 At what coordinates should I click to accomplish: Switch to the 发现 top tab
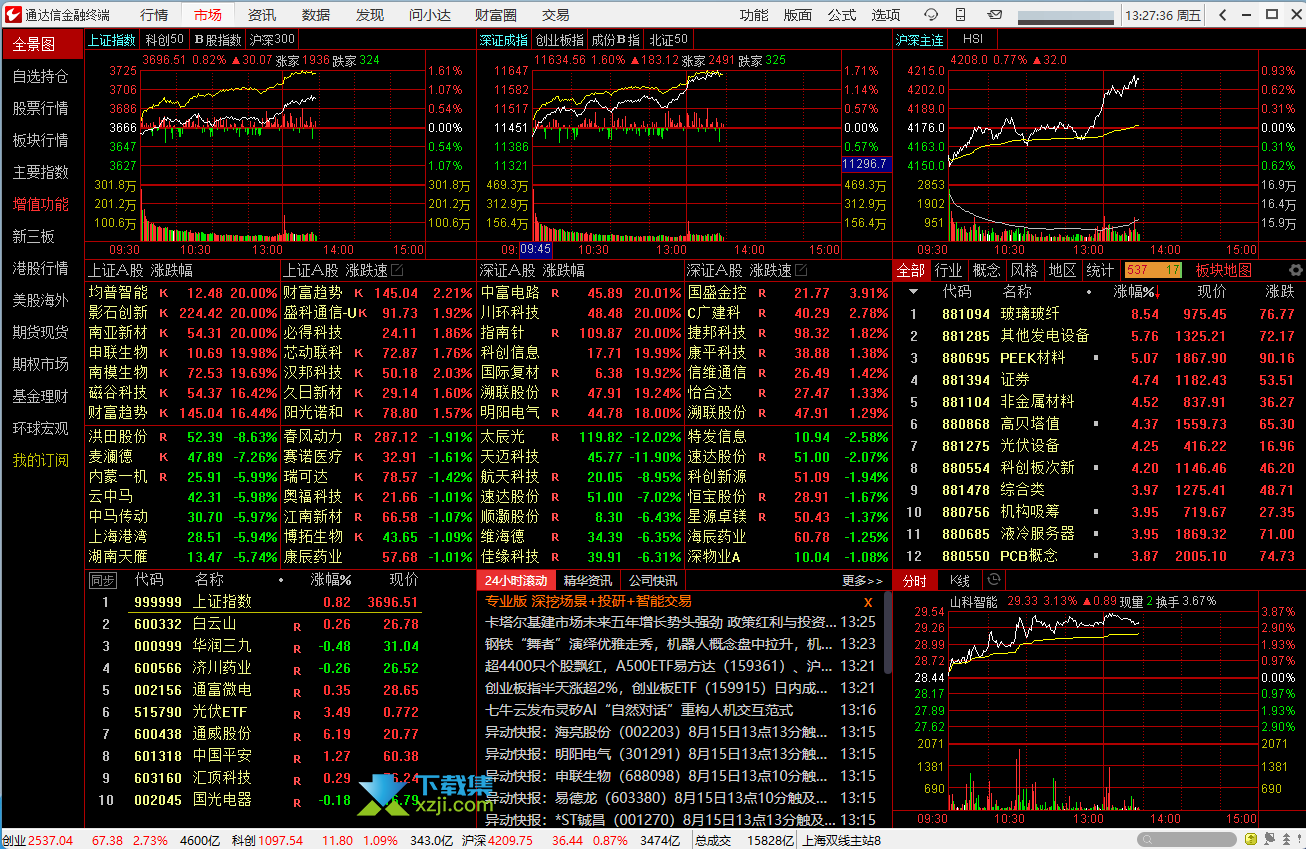coord(370,15)
